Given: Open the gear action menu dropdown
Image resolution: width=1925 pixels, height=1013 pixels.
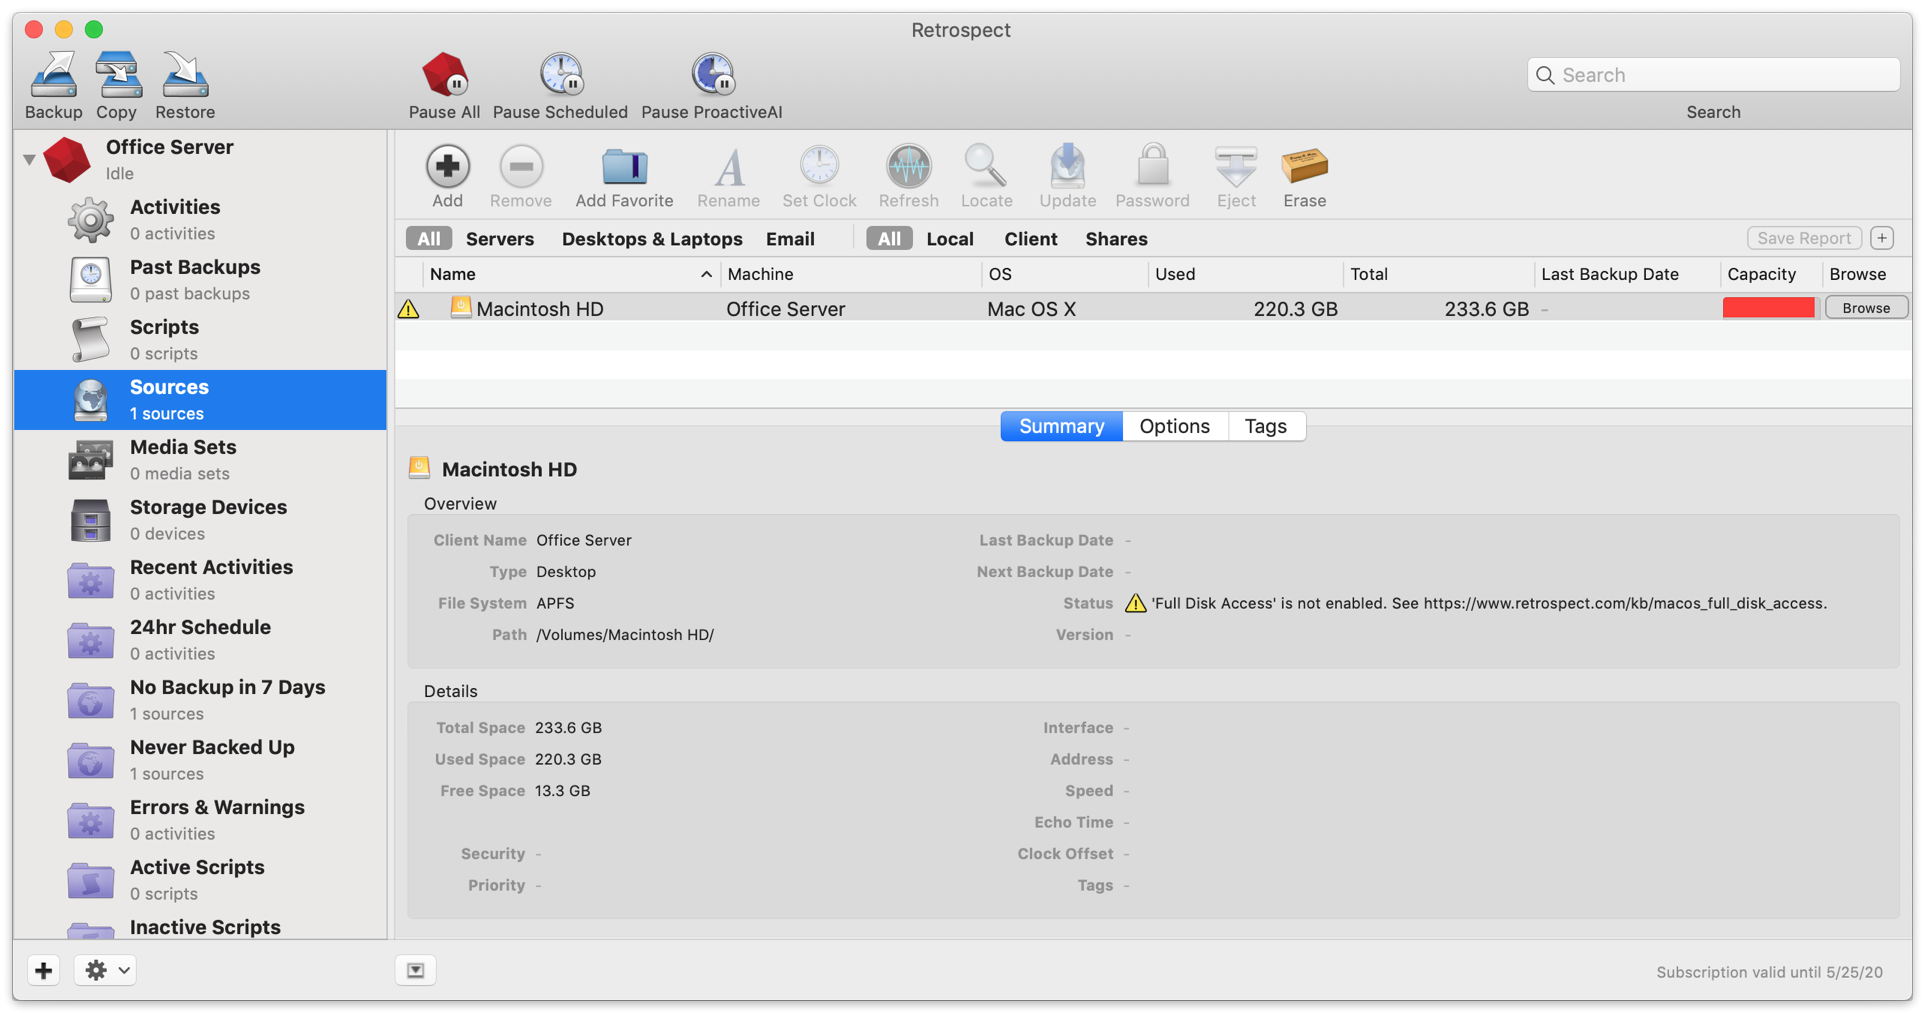Looking at the screenshot, I should [x=104, y=969].
